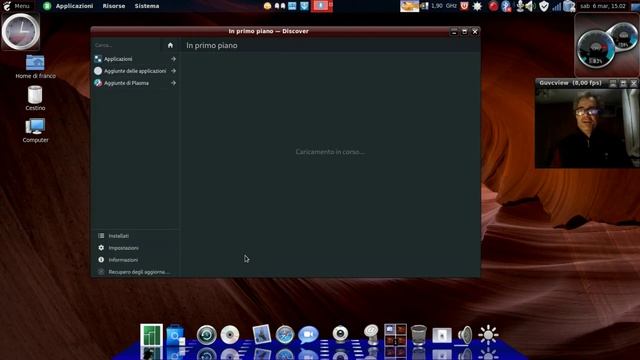Open the Menu button in top panel
640x360 pixels.
tap(16, 6)
